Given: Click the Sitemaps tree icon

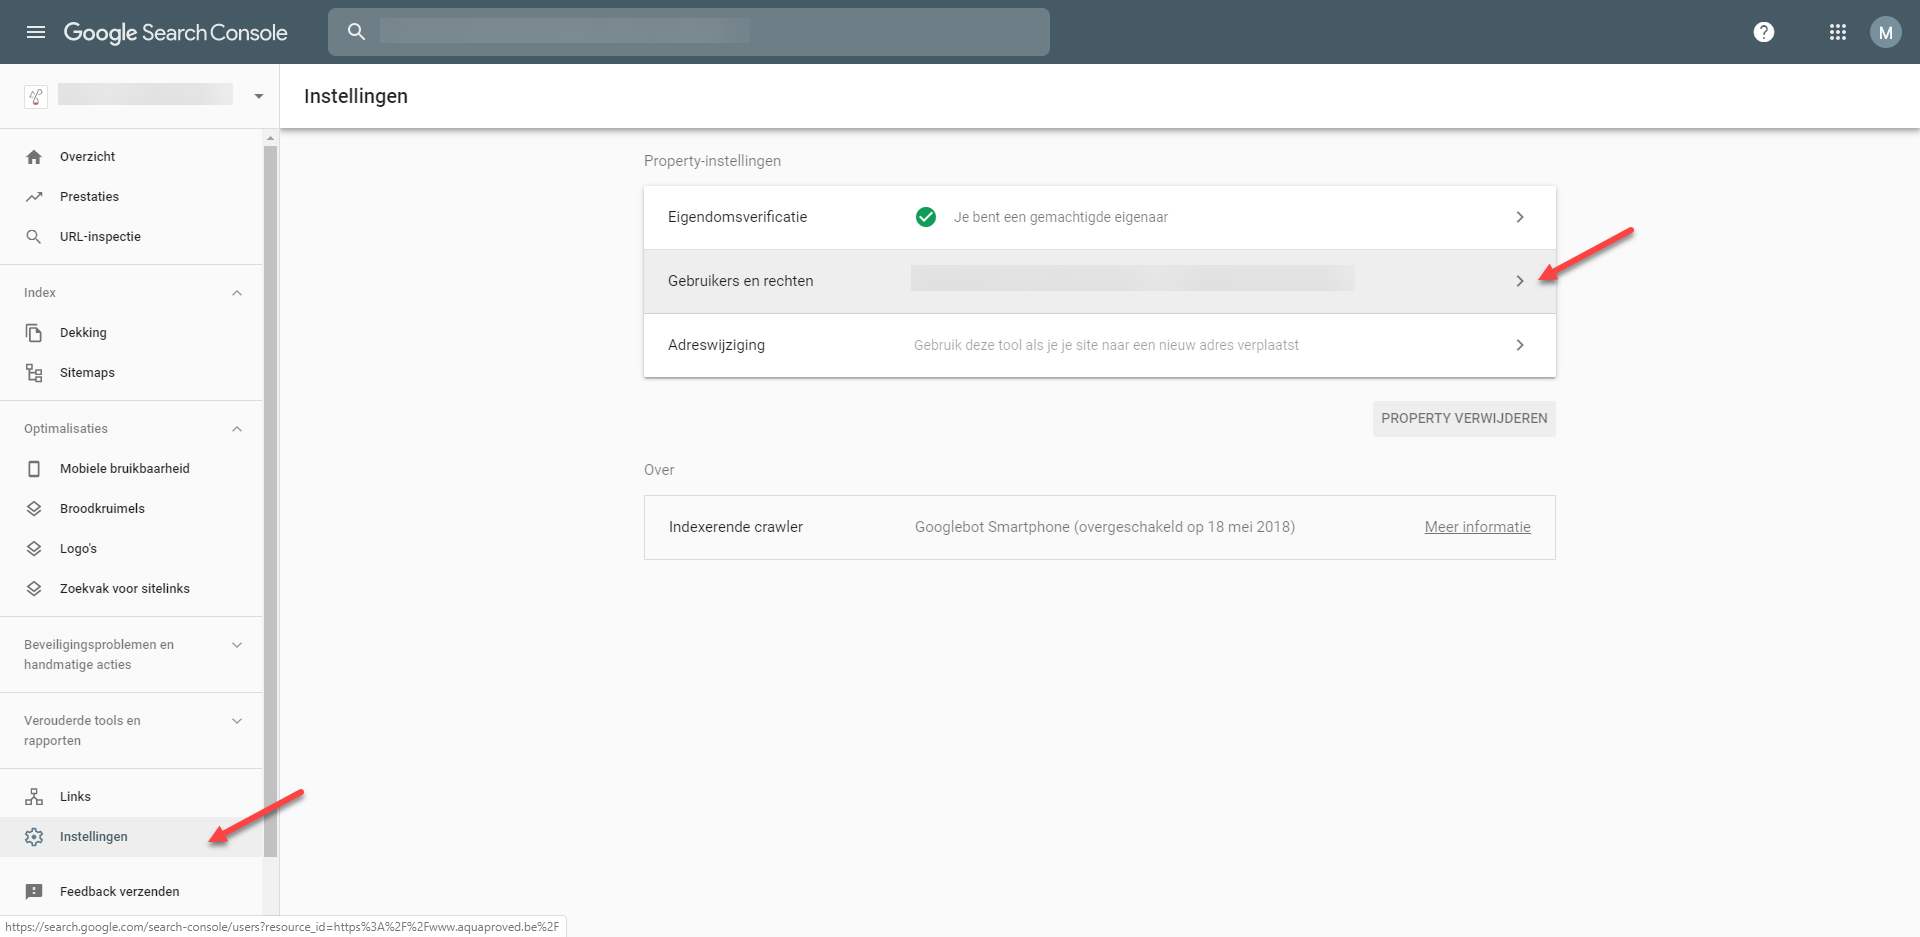Looking at the screenshot, I should pos(34,373).
